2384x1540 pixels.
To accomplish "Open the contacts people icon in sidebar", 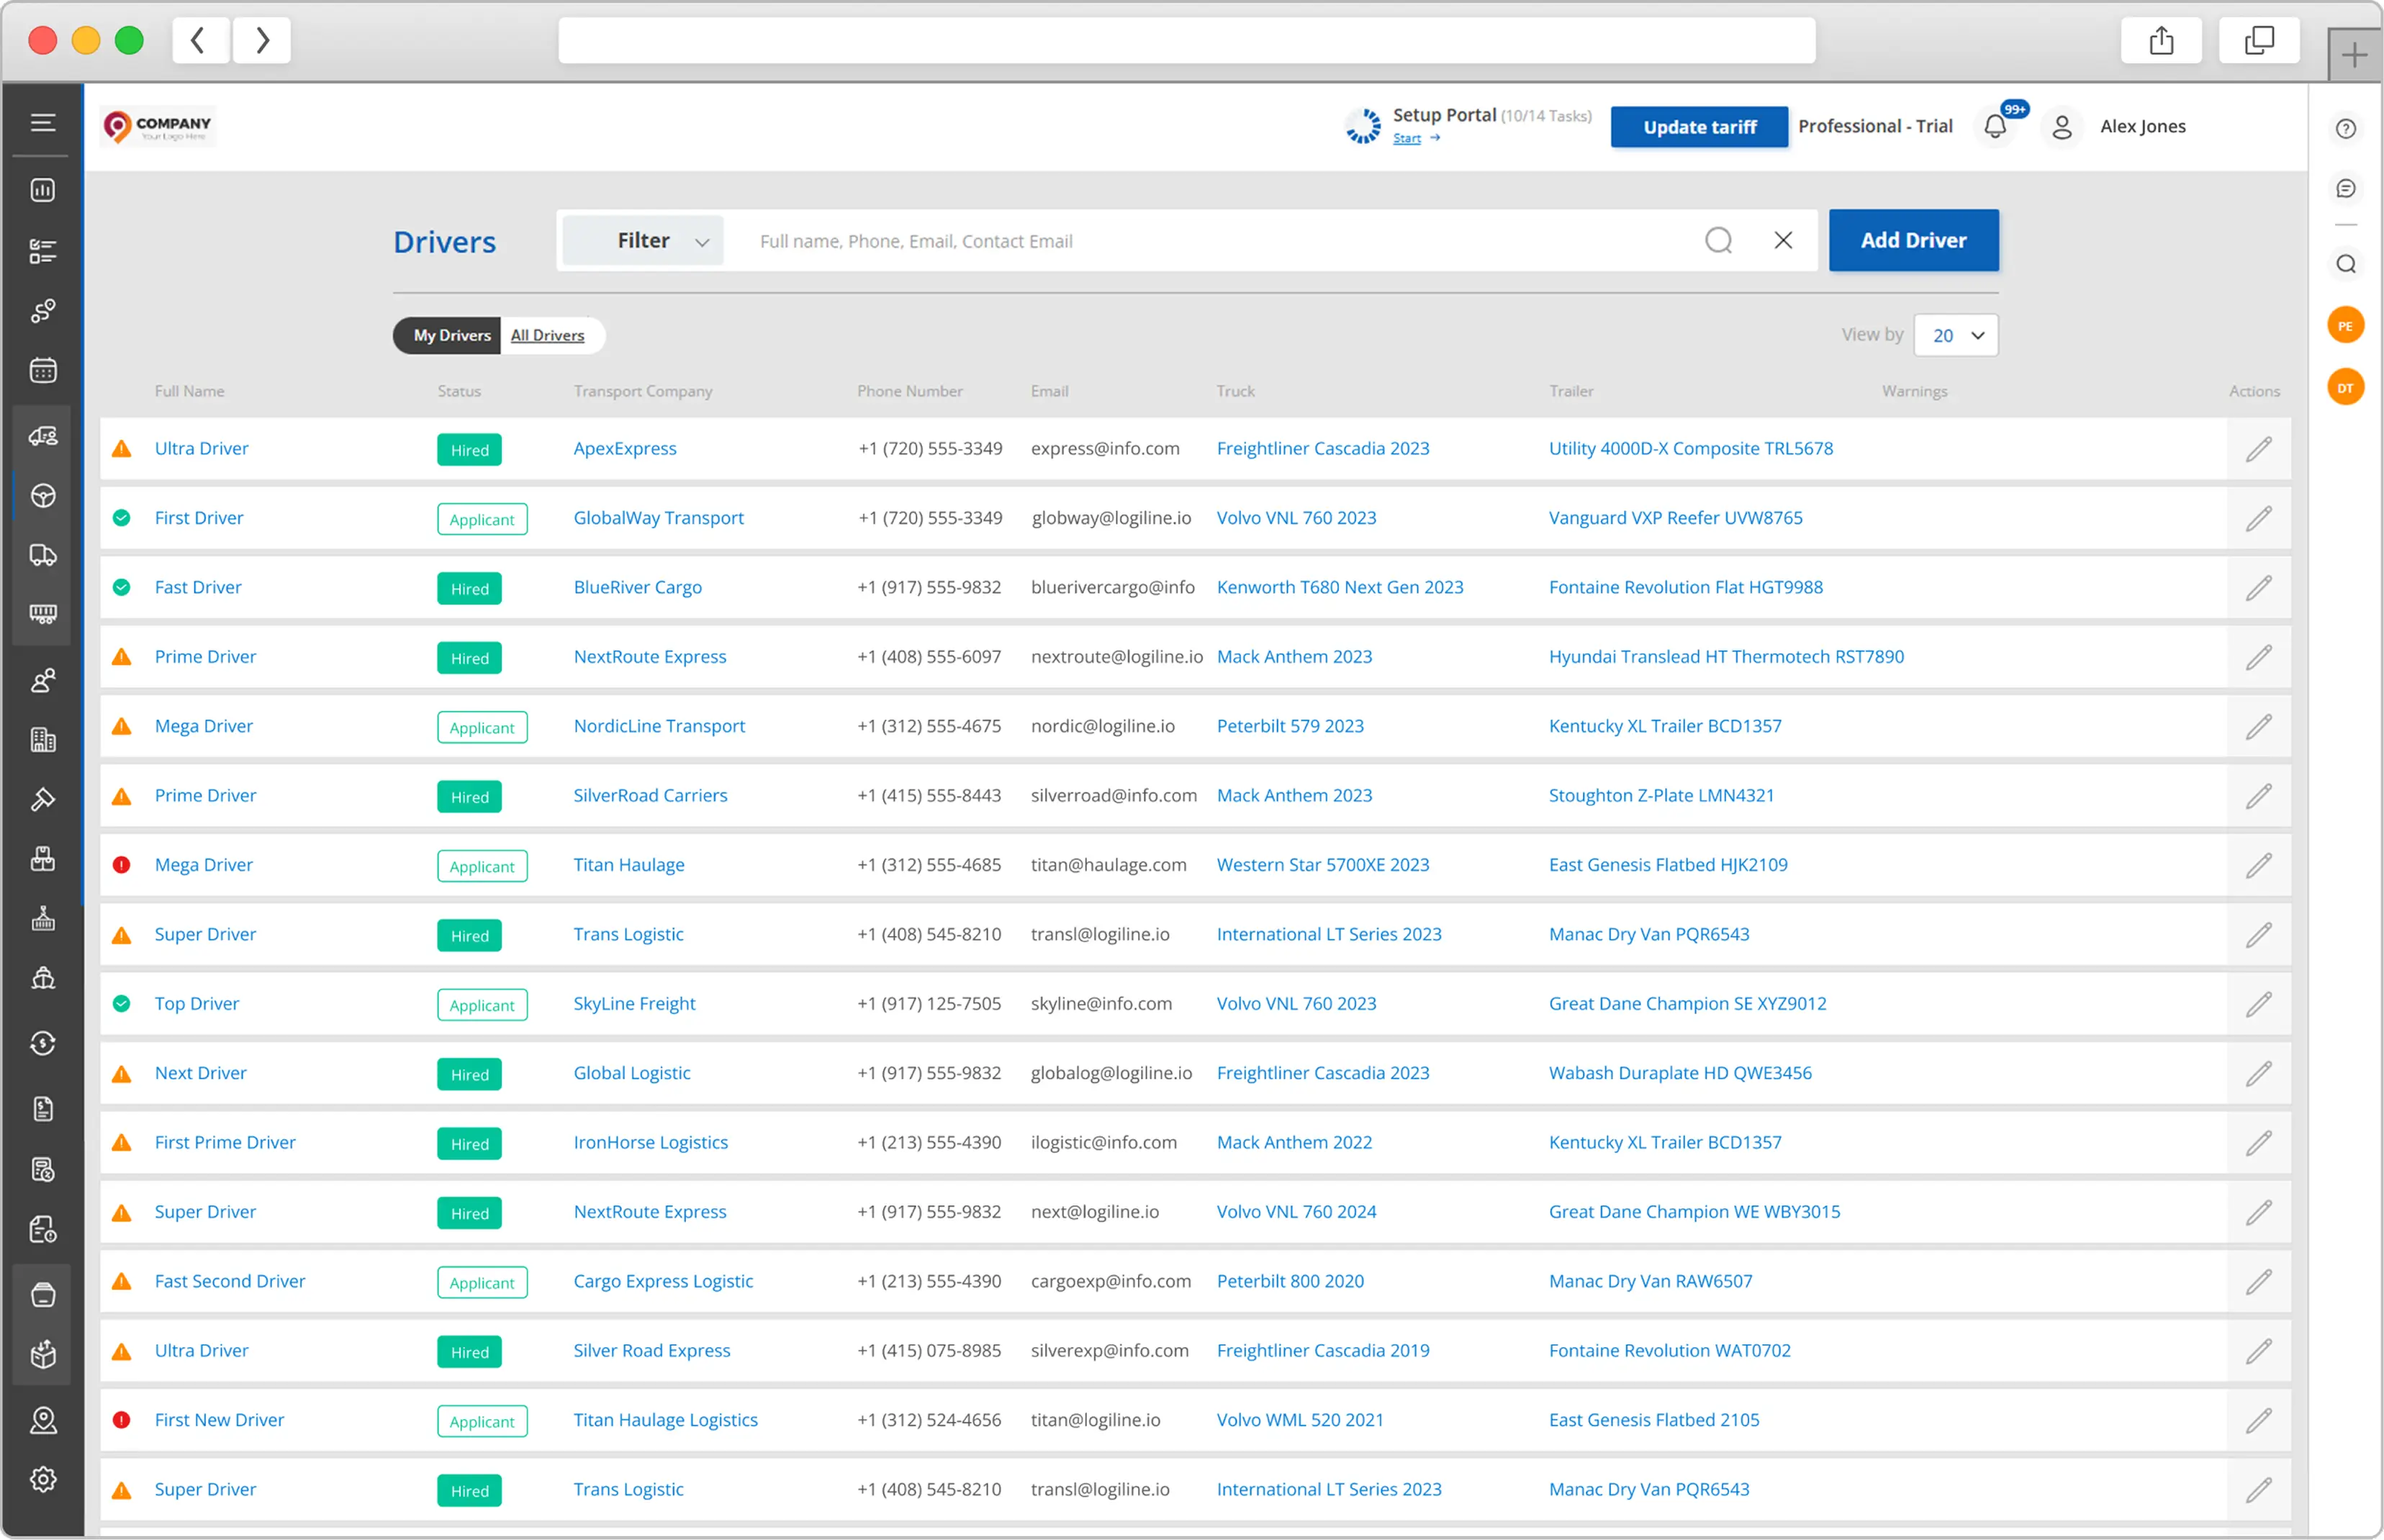I will [x=42, y=681].
